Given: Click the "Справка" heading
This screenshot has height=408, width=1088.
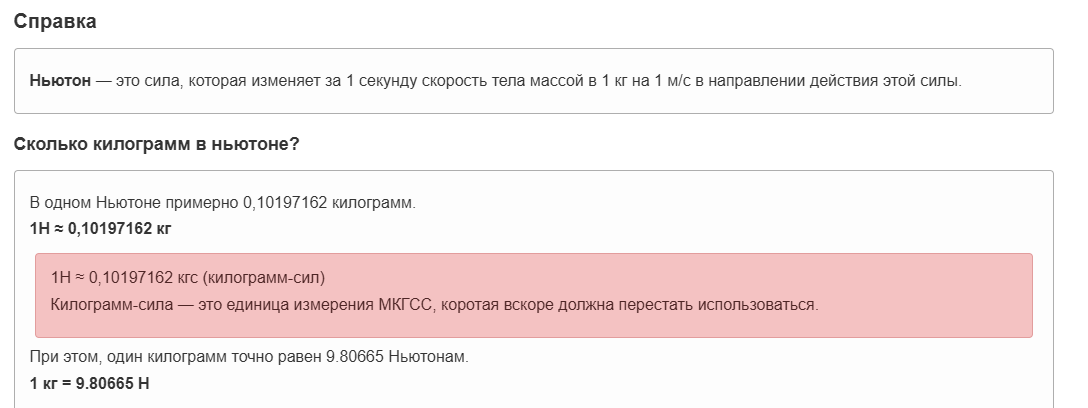Looking at the screenshot, I should point(55,22).
